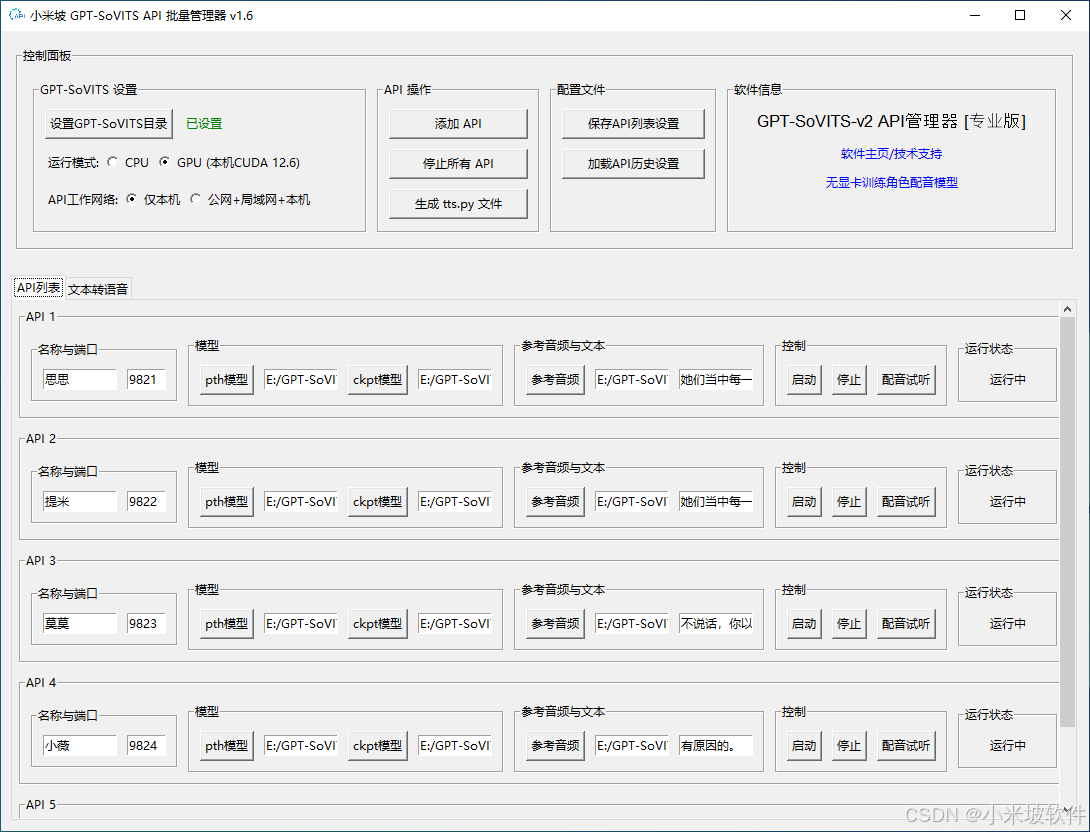The height and width of the screenshot is (832, 1090).
Task: Click 停止 button for API 4
Action: tap(849, 746)
